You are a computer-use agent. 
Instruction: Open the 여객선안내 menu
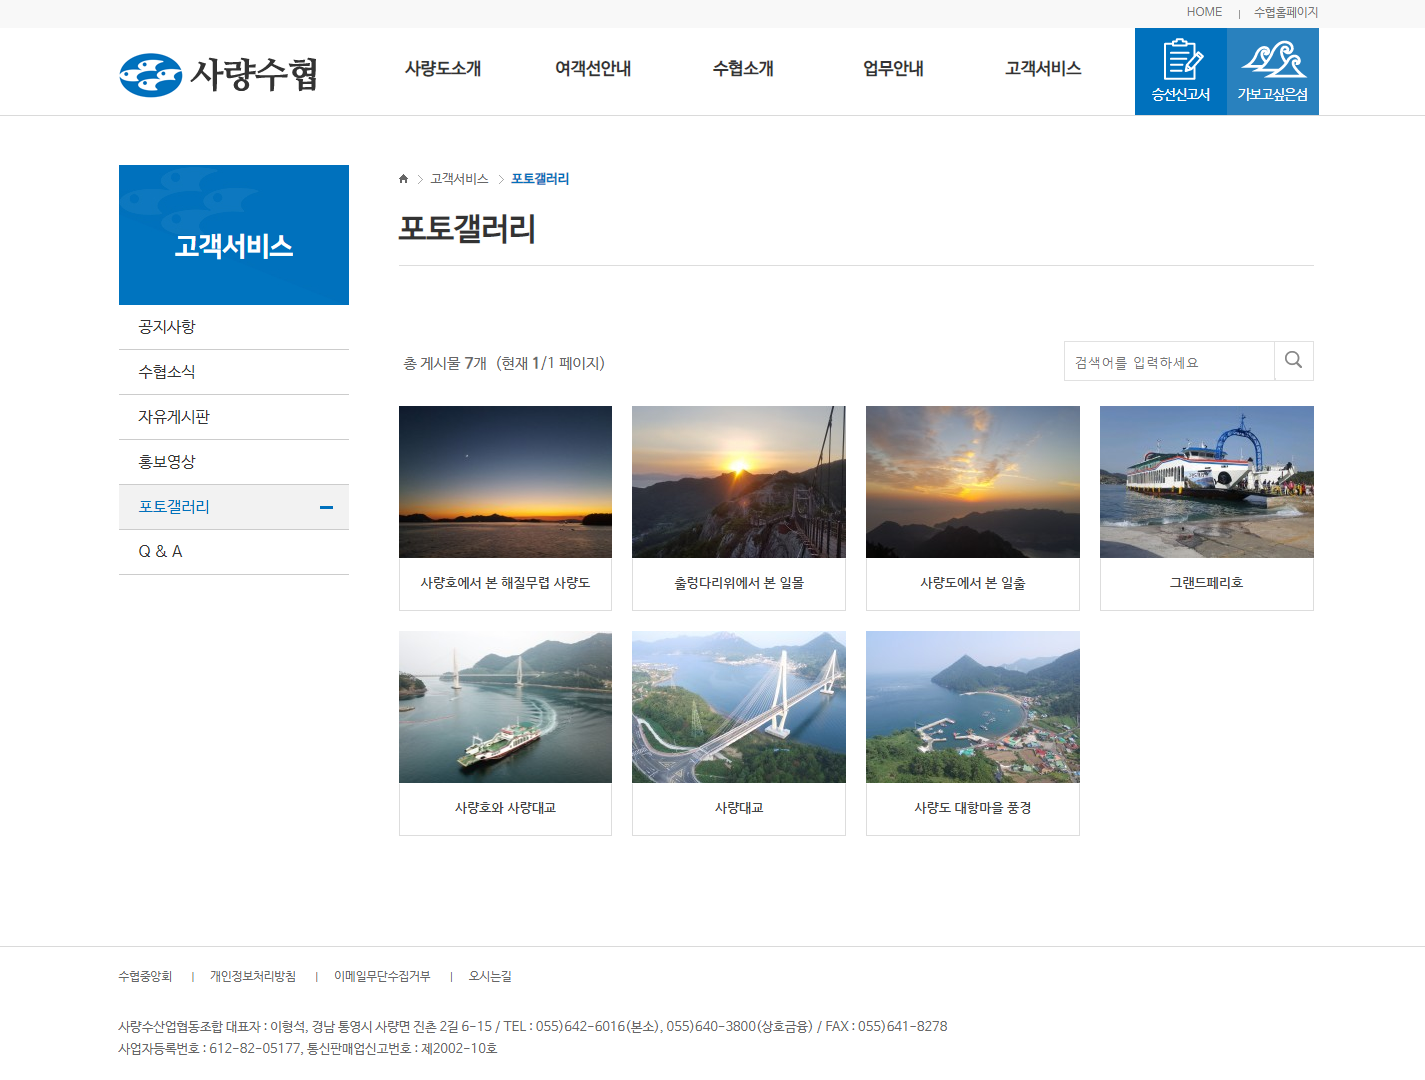click(x=593, y=68)
